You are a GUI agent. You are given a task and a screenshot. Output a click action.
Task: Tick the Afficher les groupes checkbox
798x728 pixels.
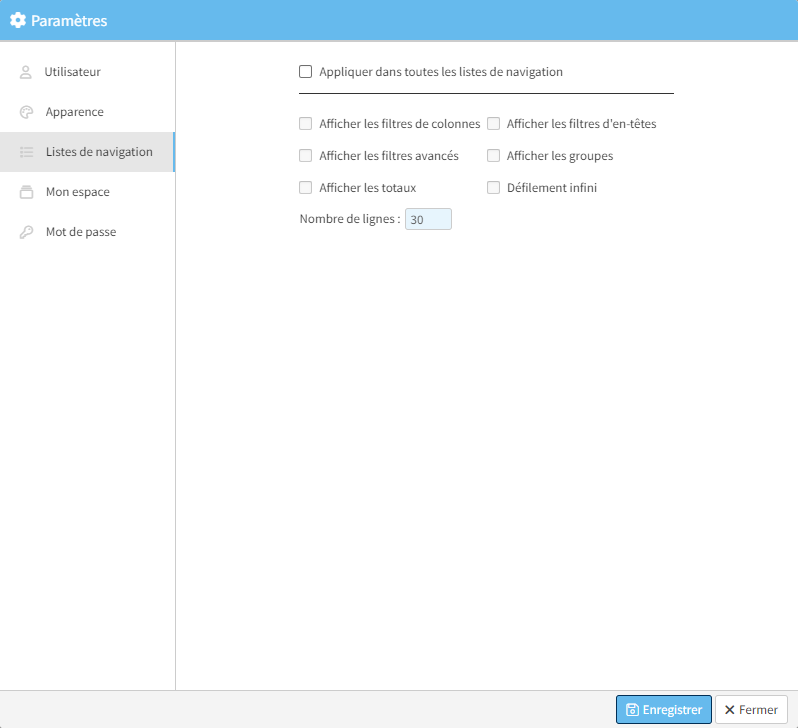(x=493, y=156)
